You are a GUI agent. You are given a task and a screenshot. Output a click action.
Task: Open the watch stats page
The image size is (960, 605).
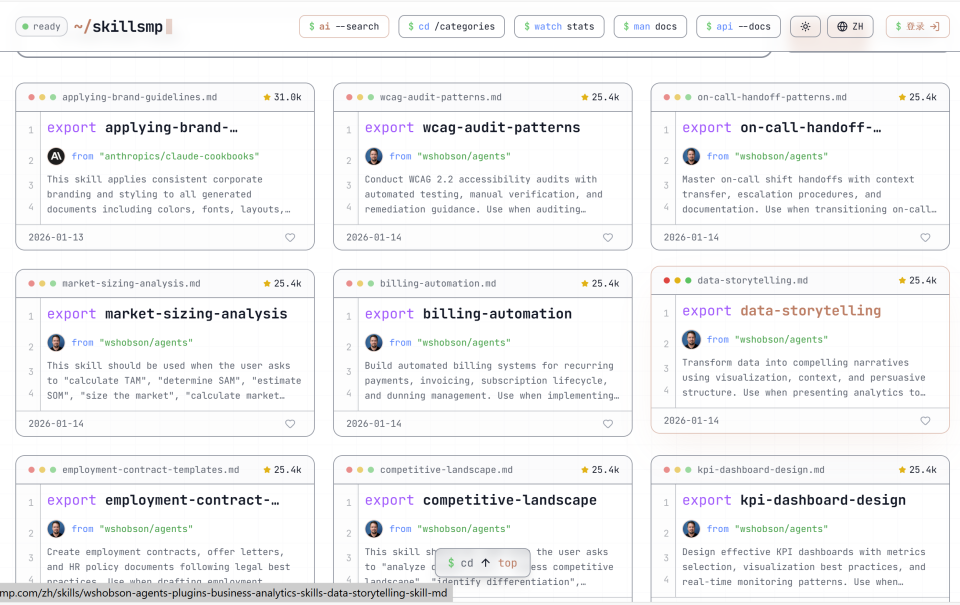click(558, 27)
